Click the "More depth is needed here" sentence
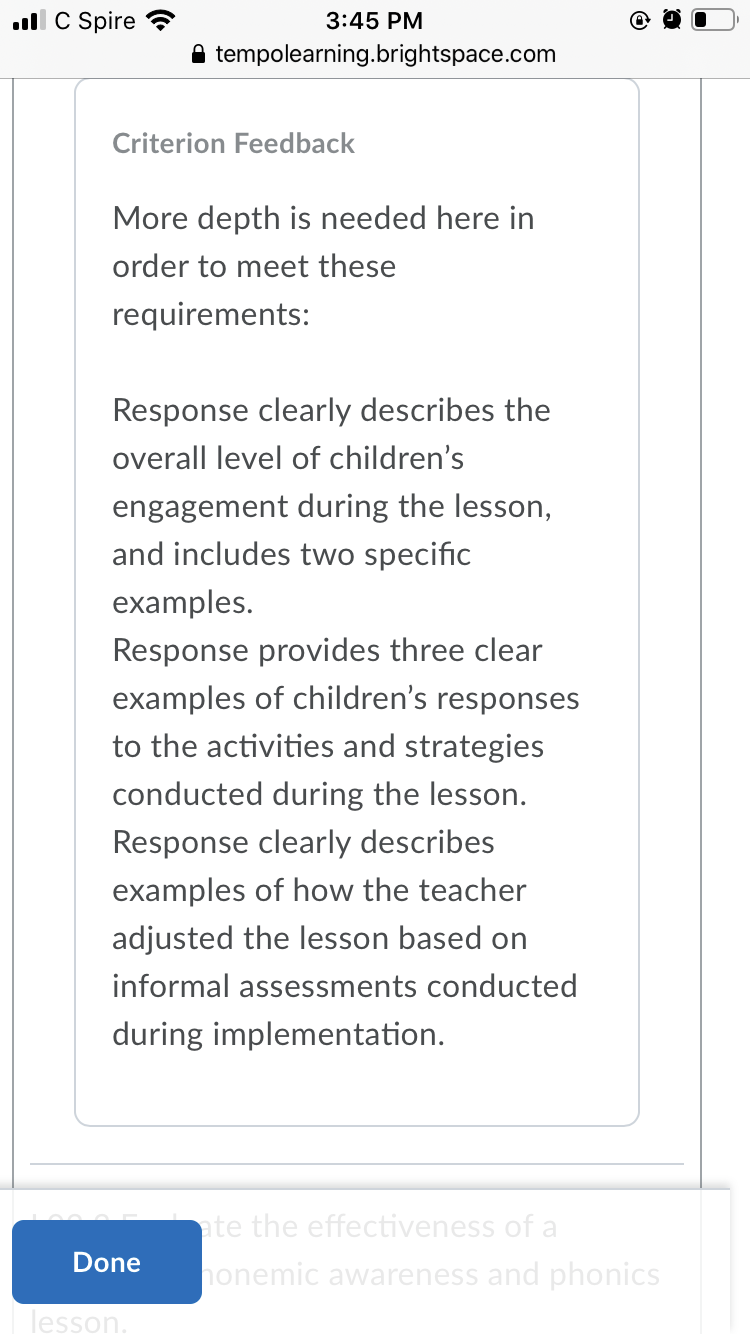This screenshot has width=750, height=1334. point(323,266)
